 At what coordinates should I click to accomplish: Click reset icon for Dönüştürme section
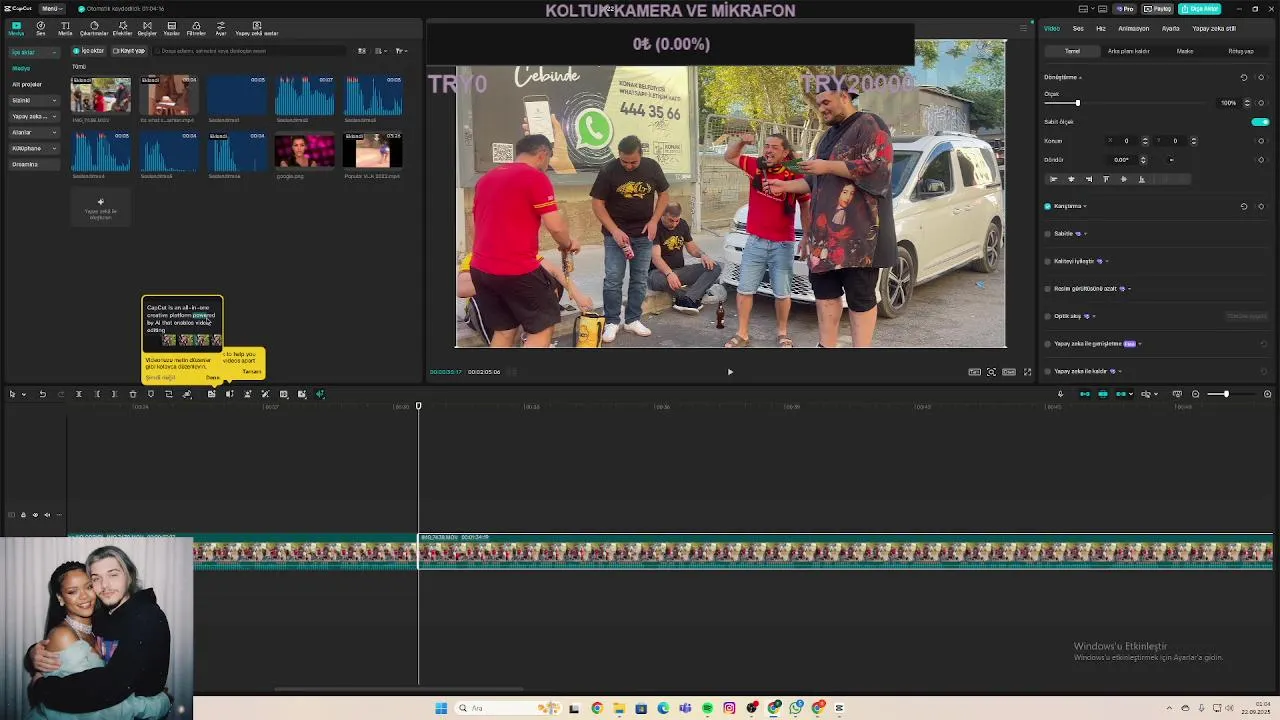tap(1244, 77)
